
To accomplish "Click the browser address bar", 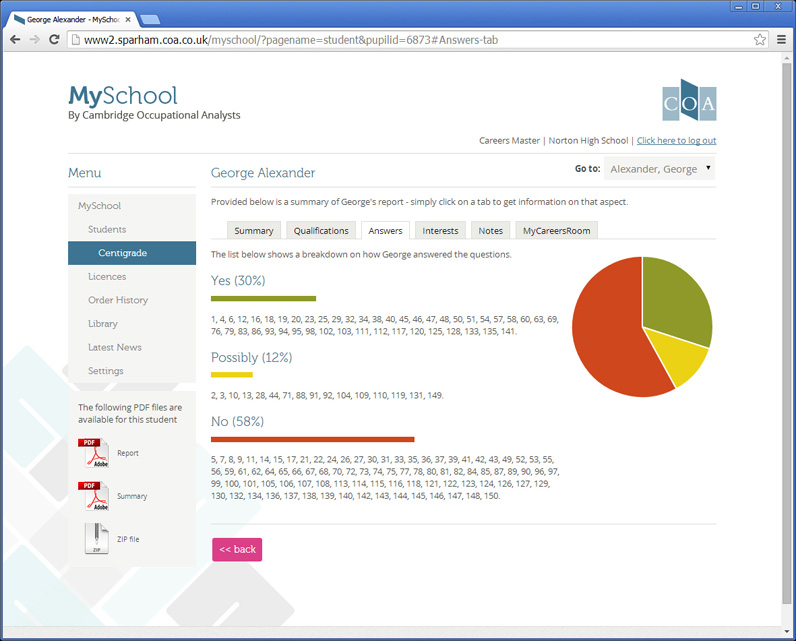I will (400, 40).
